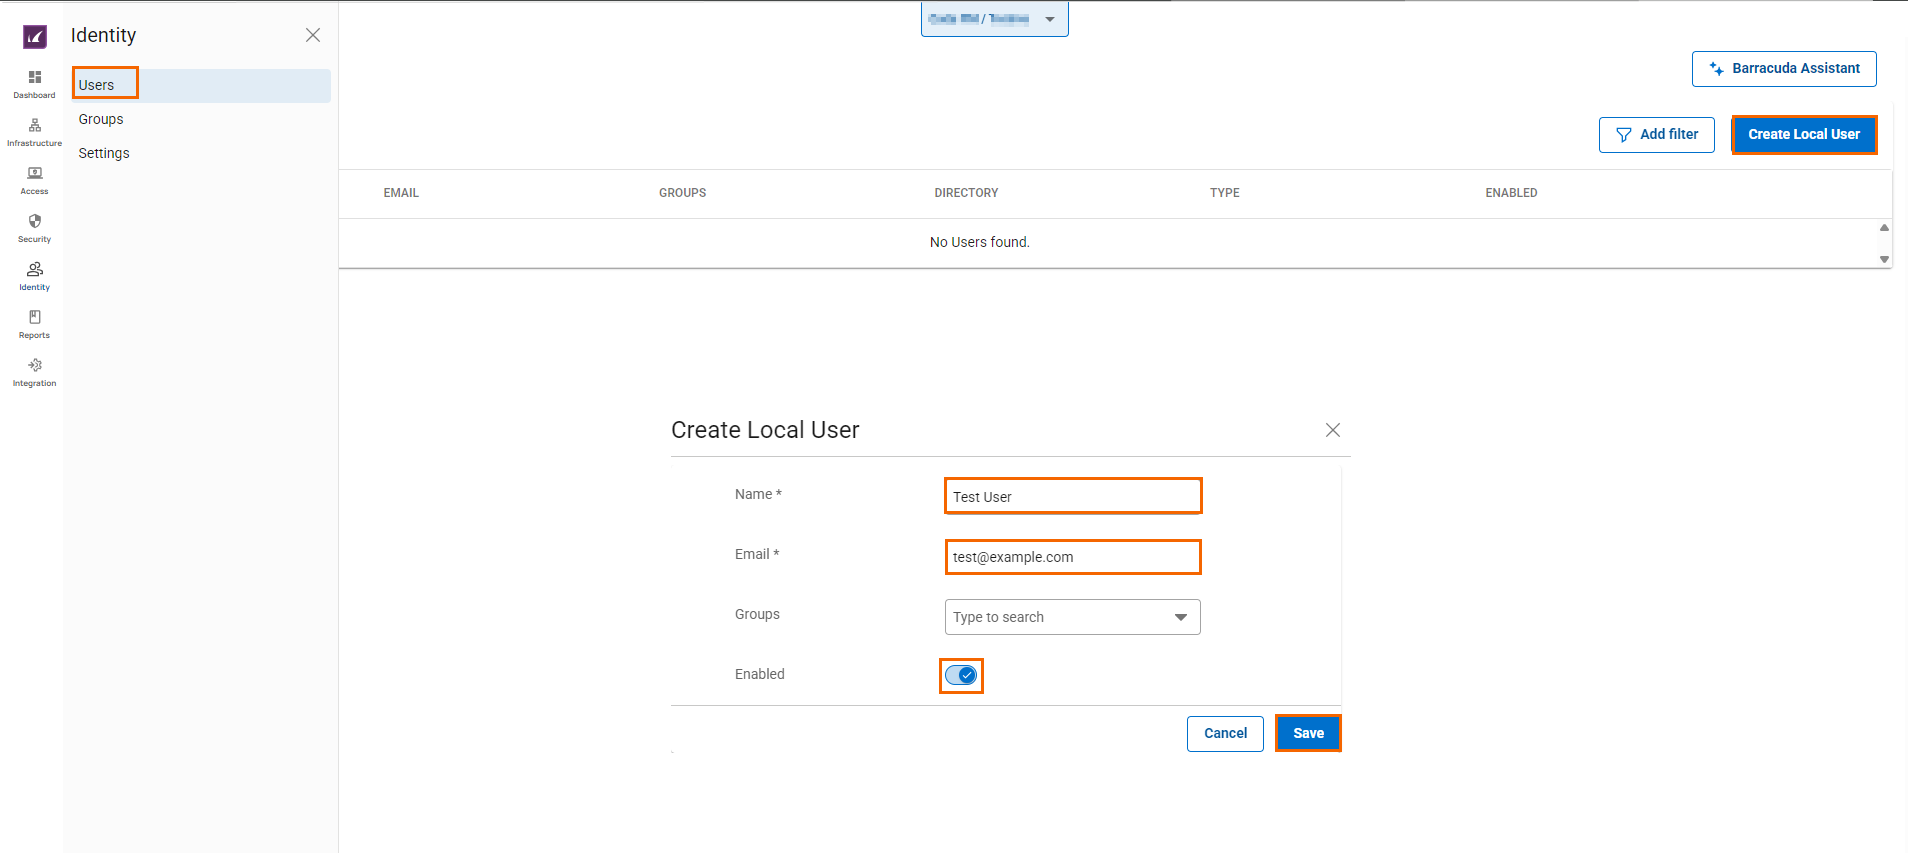Image resolution: width=1908 pixels, height=853 pixels.
Task: Open Settings in the Identity menu
Action: click(104, 153)
